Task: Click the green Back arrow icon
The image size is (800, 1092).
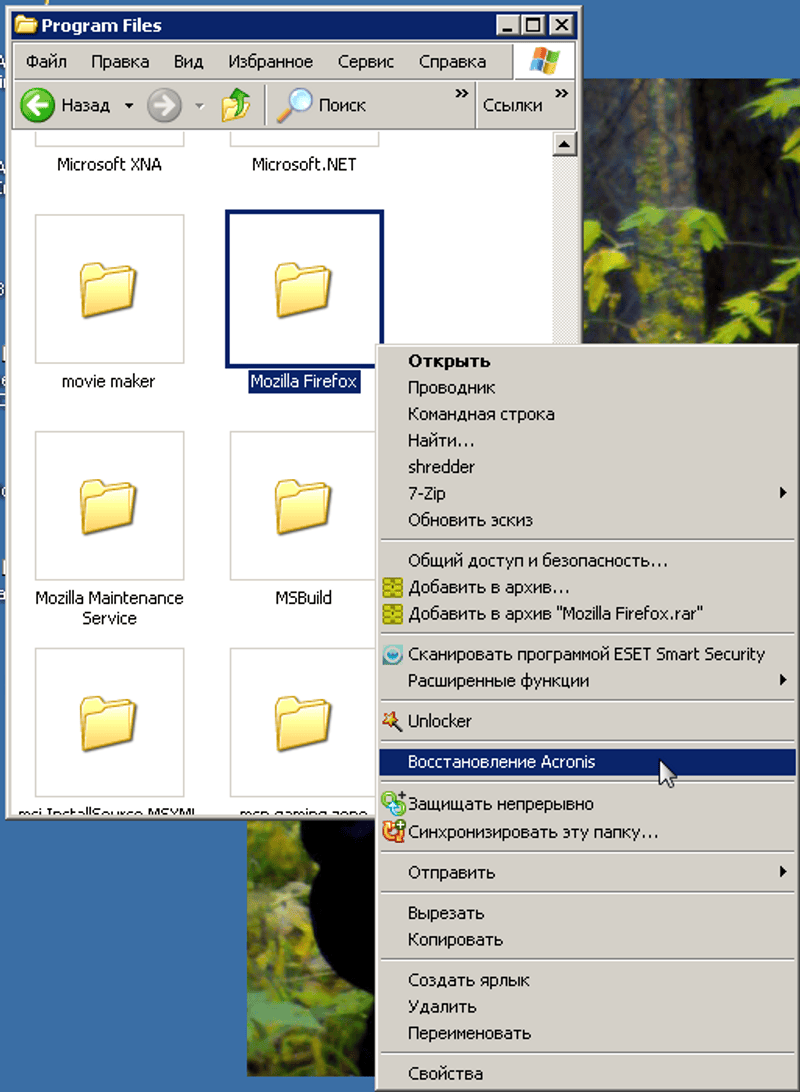Action: pyautogui.click(x=37, y=105)
